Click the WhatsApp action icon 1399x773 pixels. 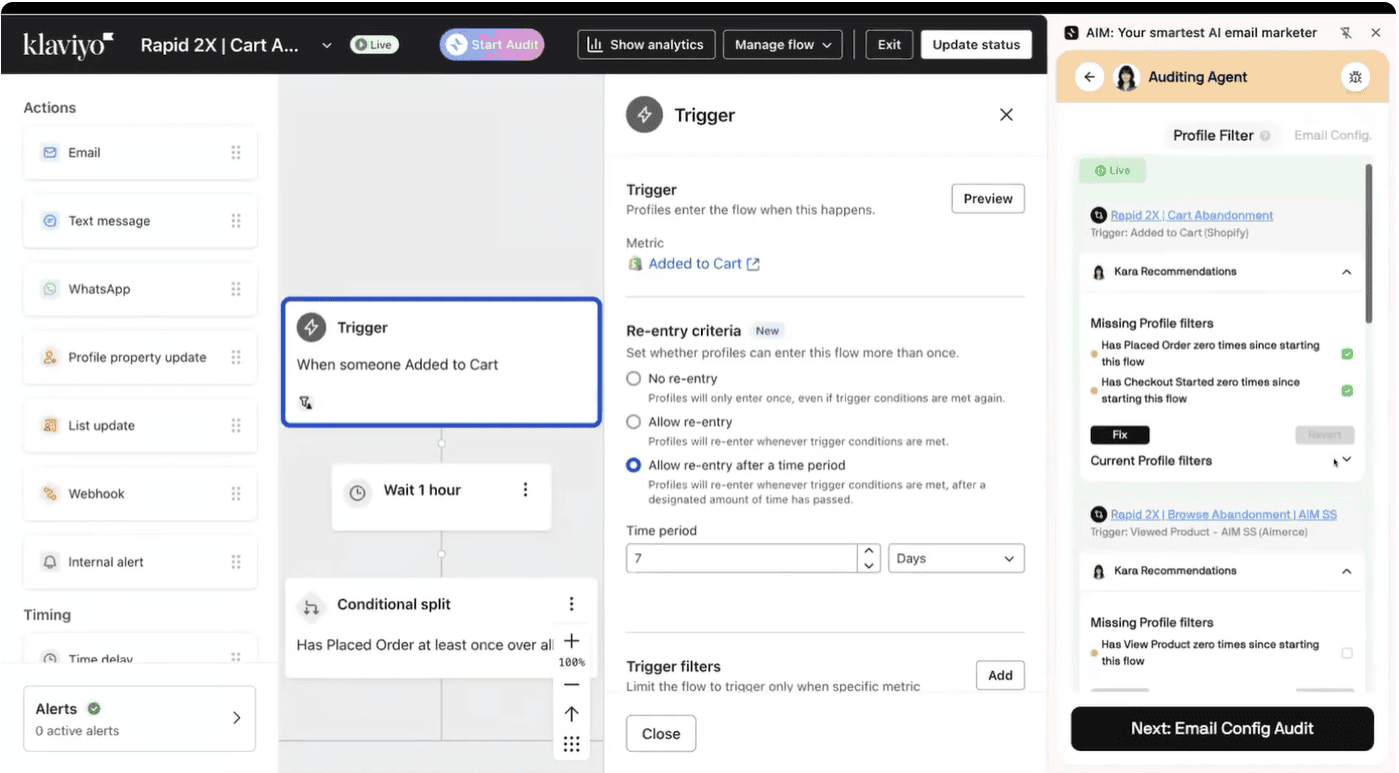click(x=50, y=289)
